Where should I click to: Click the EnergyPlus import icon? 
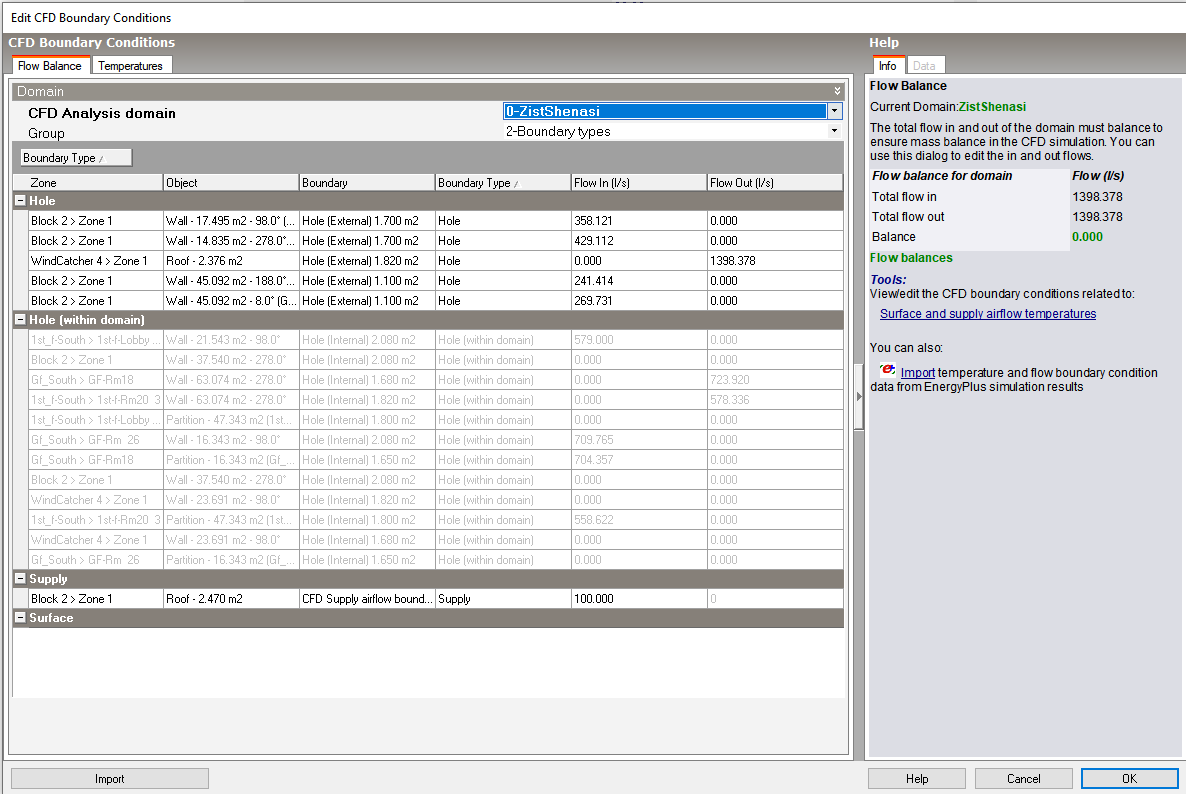[888, 371]
